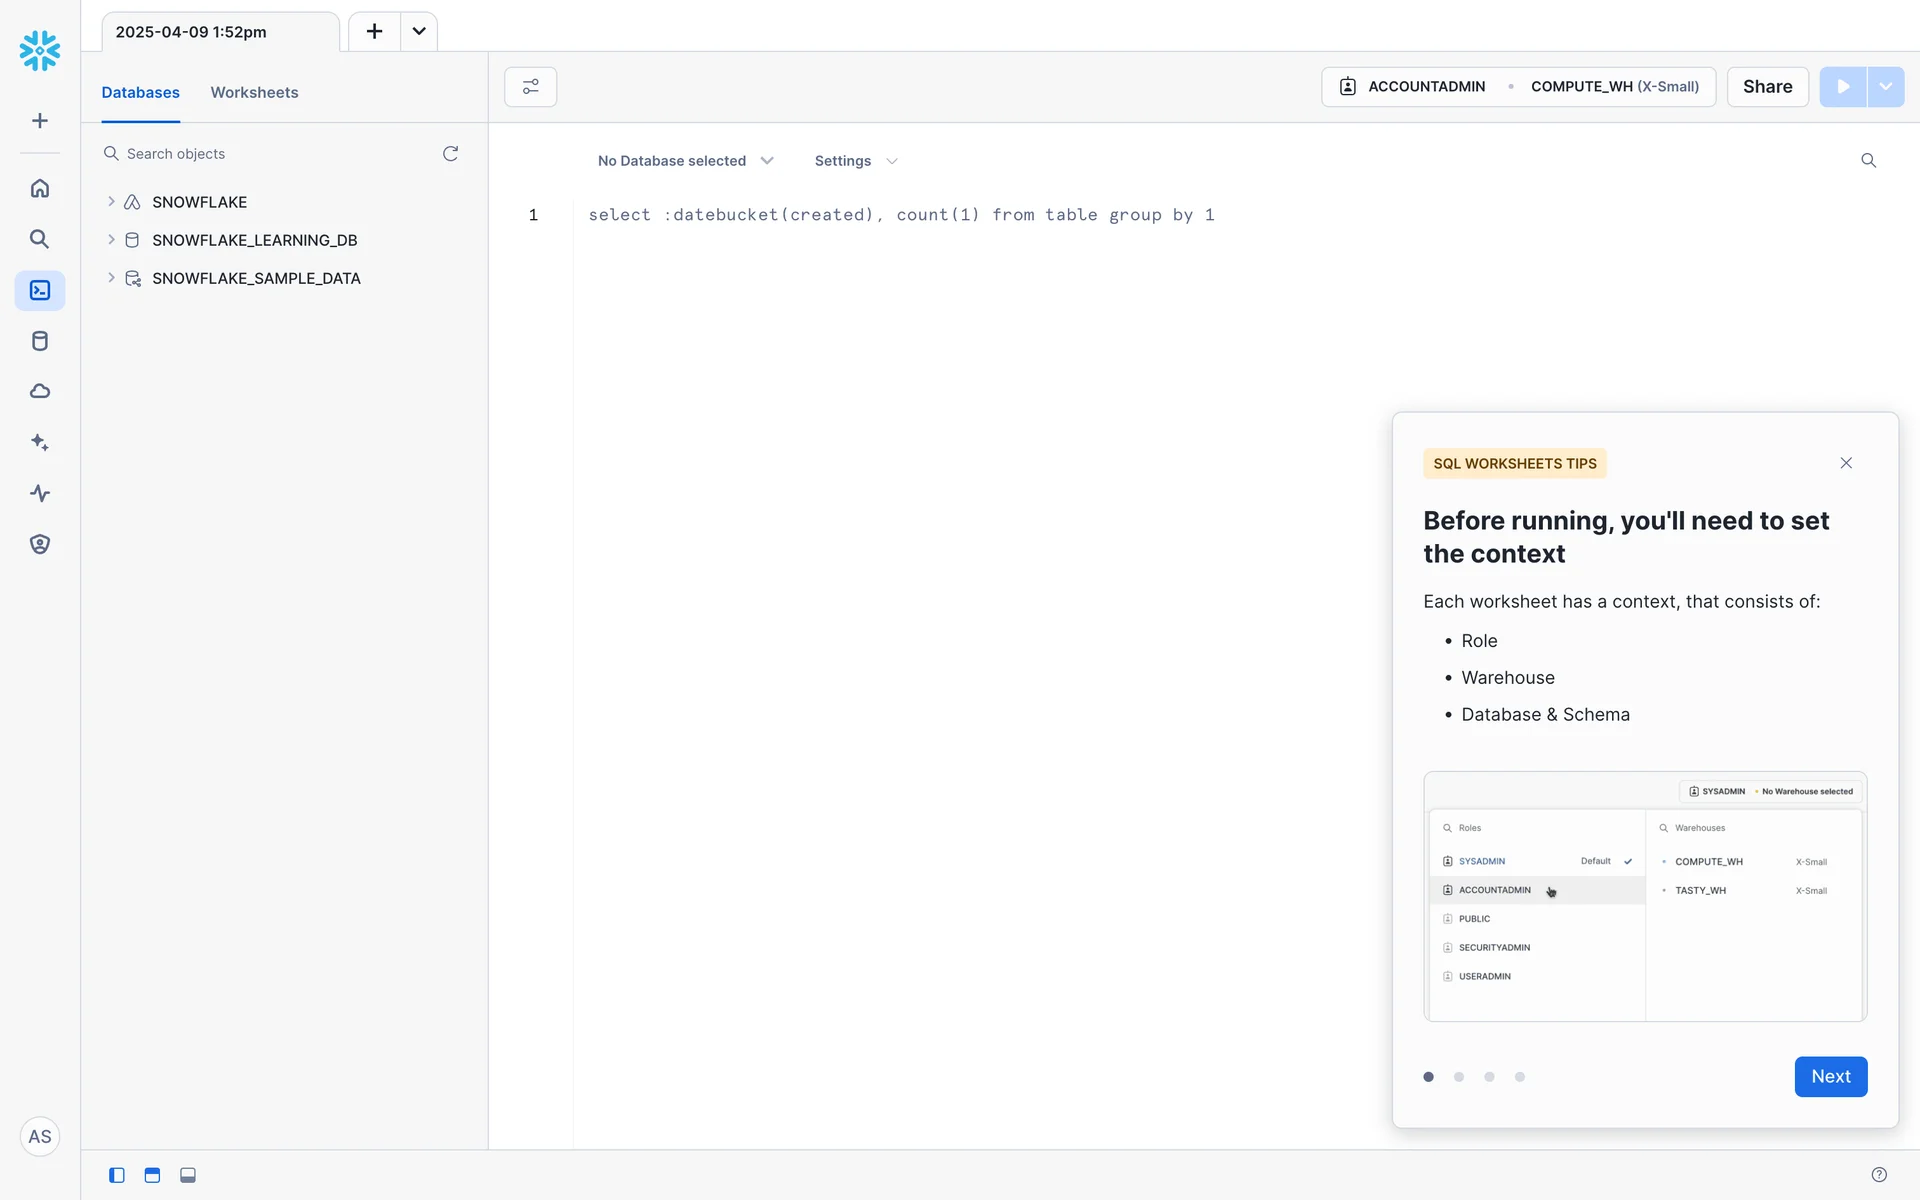Click the Next button in tips

(x=1830, y=1076)
